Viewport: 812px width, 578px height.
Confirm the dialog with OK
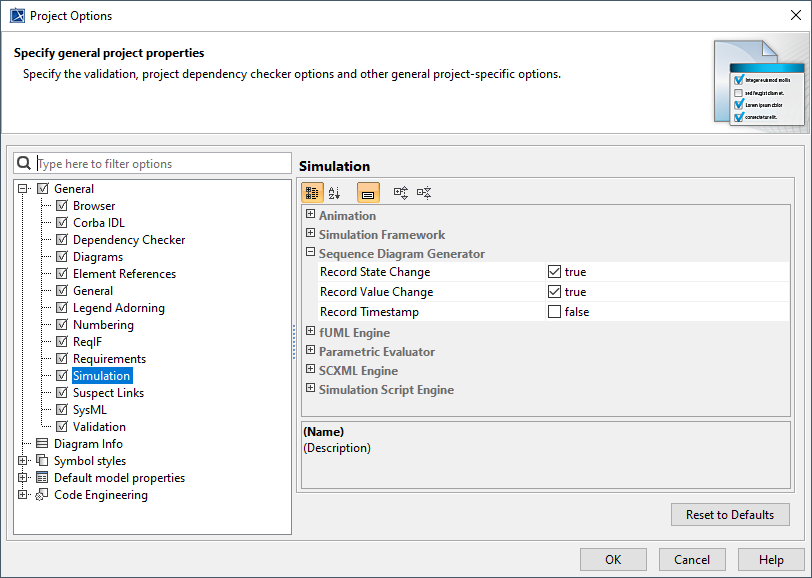613,560
